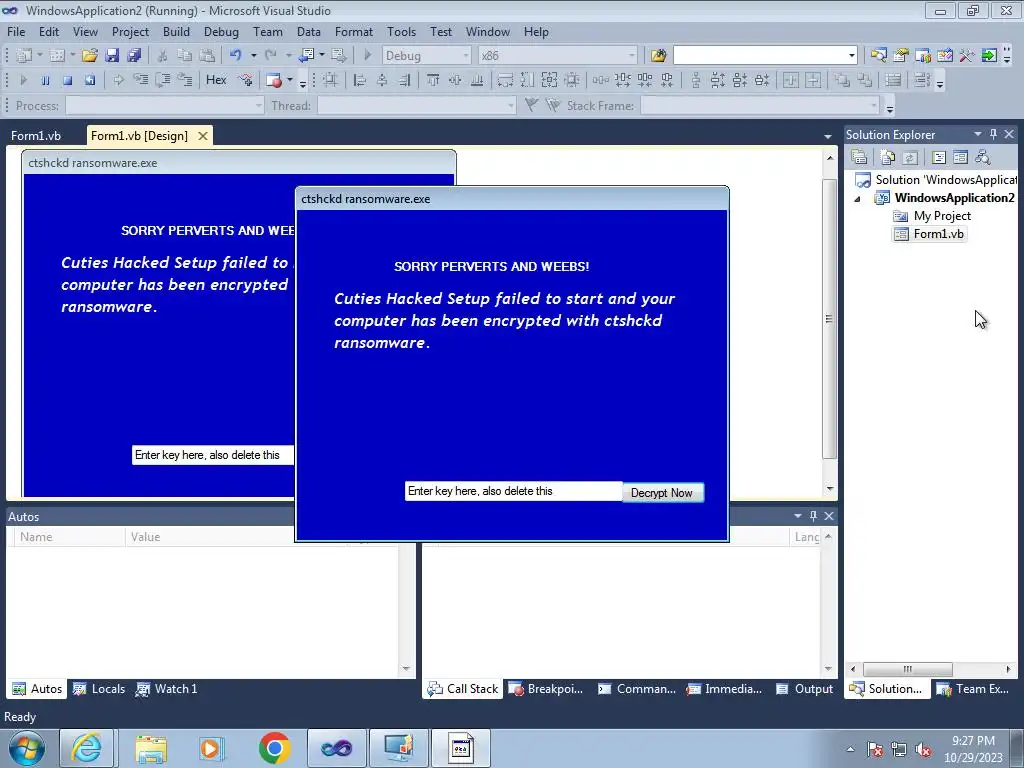Click the designer vertical scrollbar thumb

(829, 319)
